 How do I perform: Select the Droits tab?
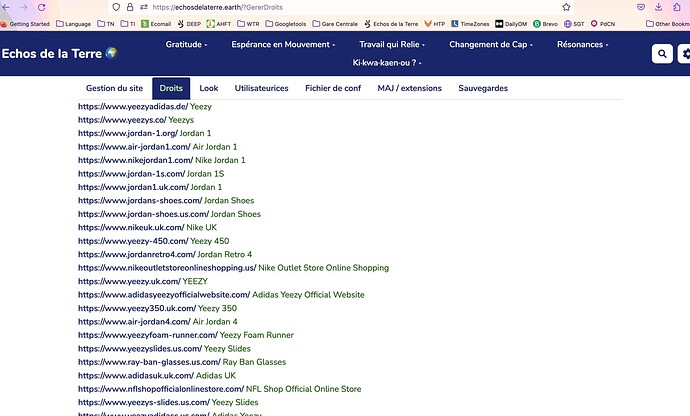(171, 88)
